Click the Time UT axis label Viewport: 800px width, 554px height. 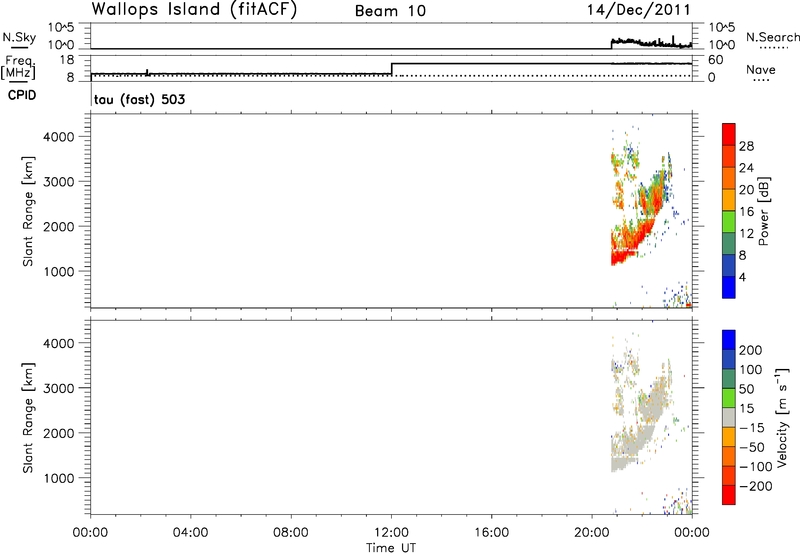(x=391, y=548)
